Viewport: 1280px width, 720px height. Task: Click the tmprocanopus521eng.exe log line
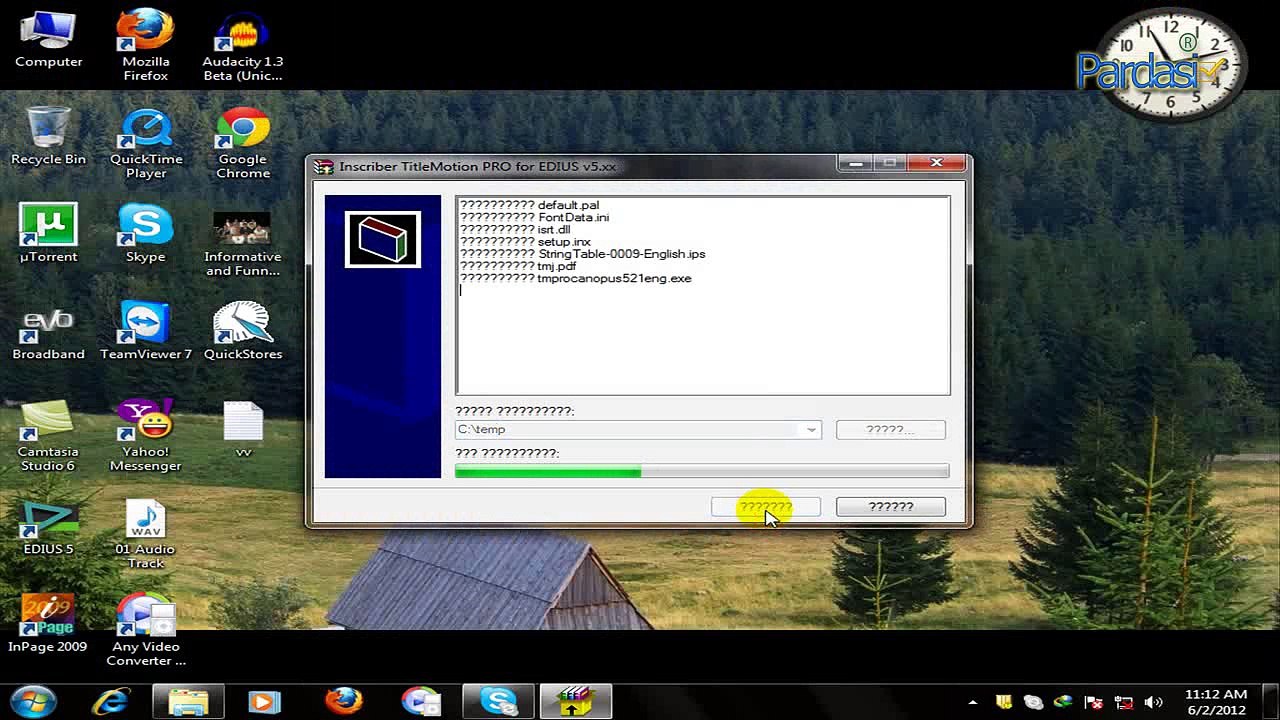click(575, 279)
